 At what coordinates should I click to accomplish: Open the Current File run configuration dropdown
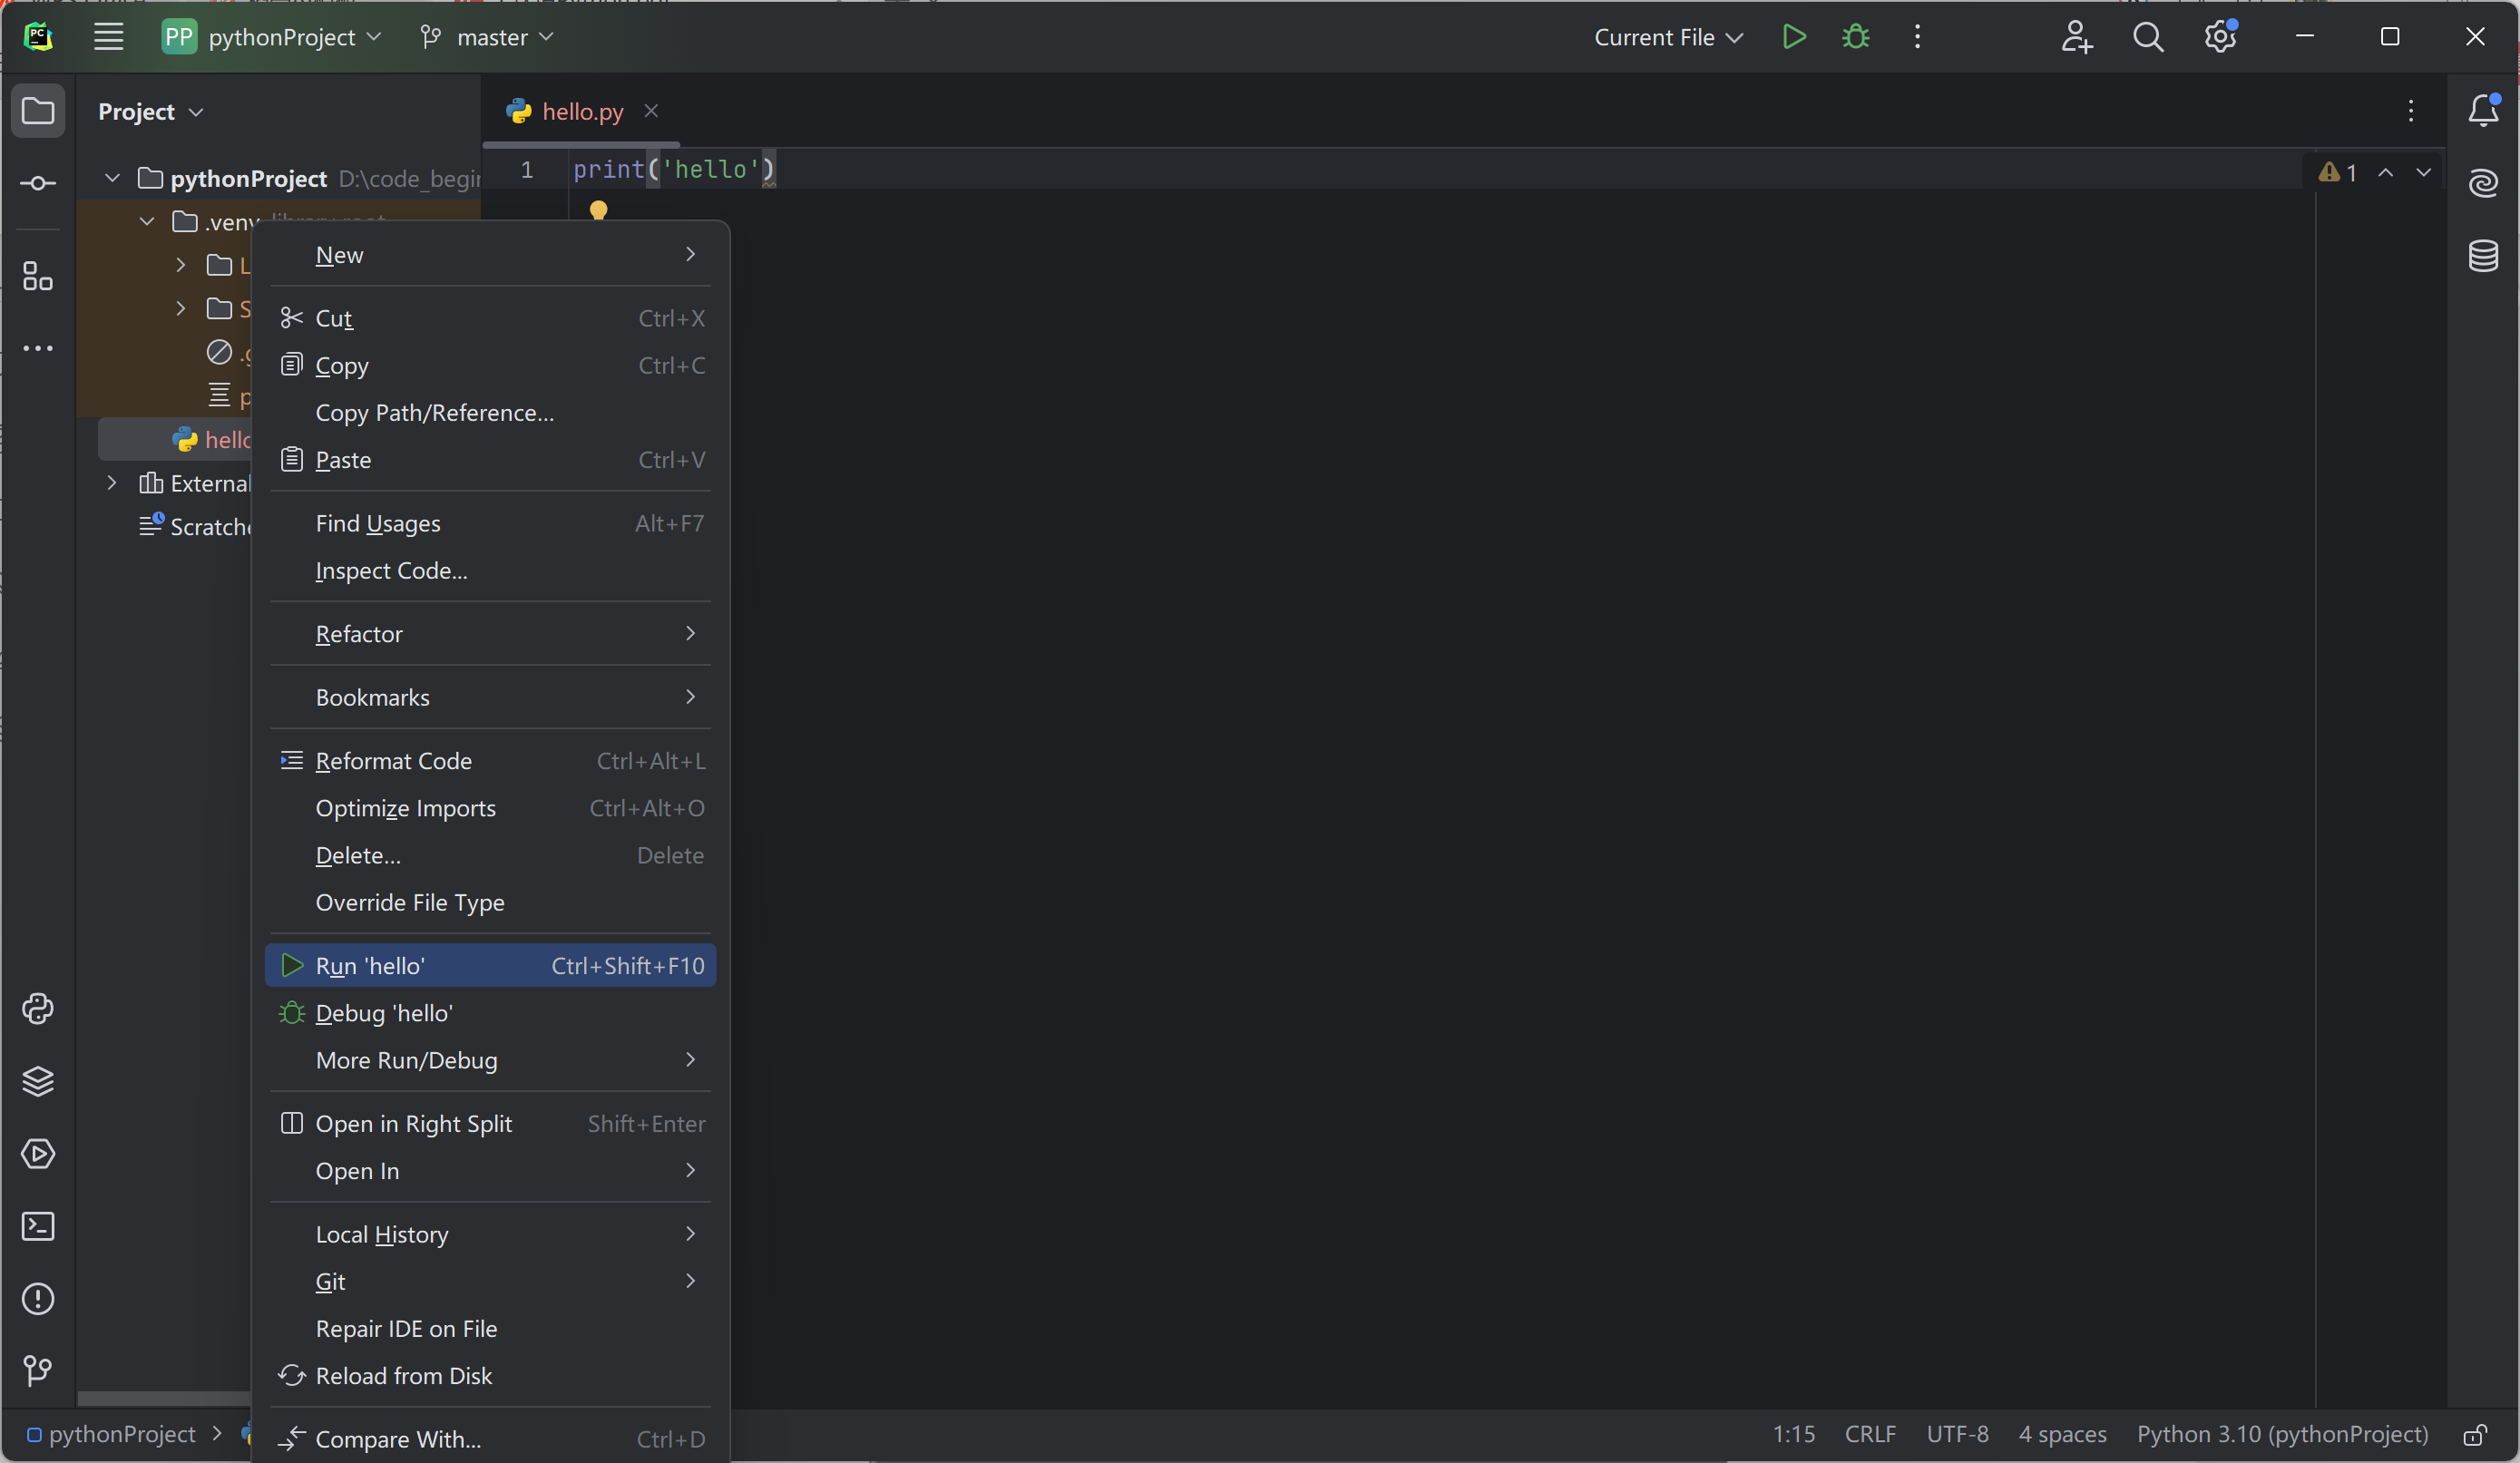point(1667,37)
